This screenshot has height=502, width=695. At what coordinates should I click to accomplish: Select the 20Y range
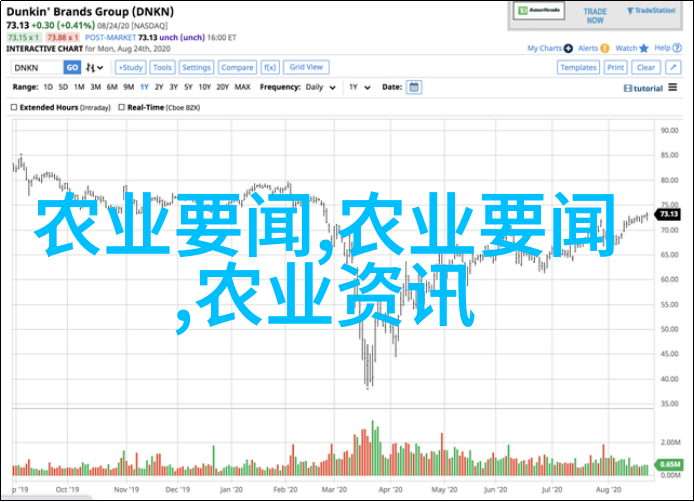[x=223, y=87]
